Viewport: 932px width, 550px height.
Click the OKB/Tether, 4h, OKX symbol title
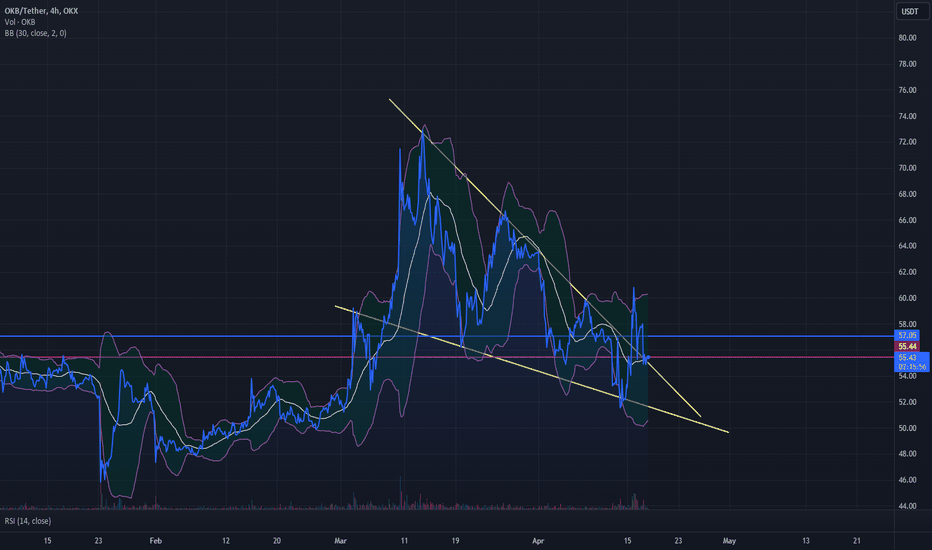tap(41, 11)
